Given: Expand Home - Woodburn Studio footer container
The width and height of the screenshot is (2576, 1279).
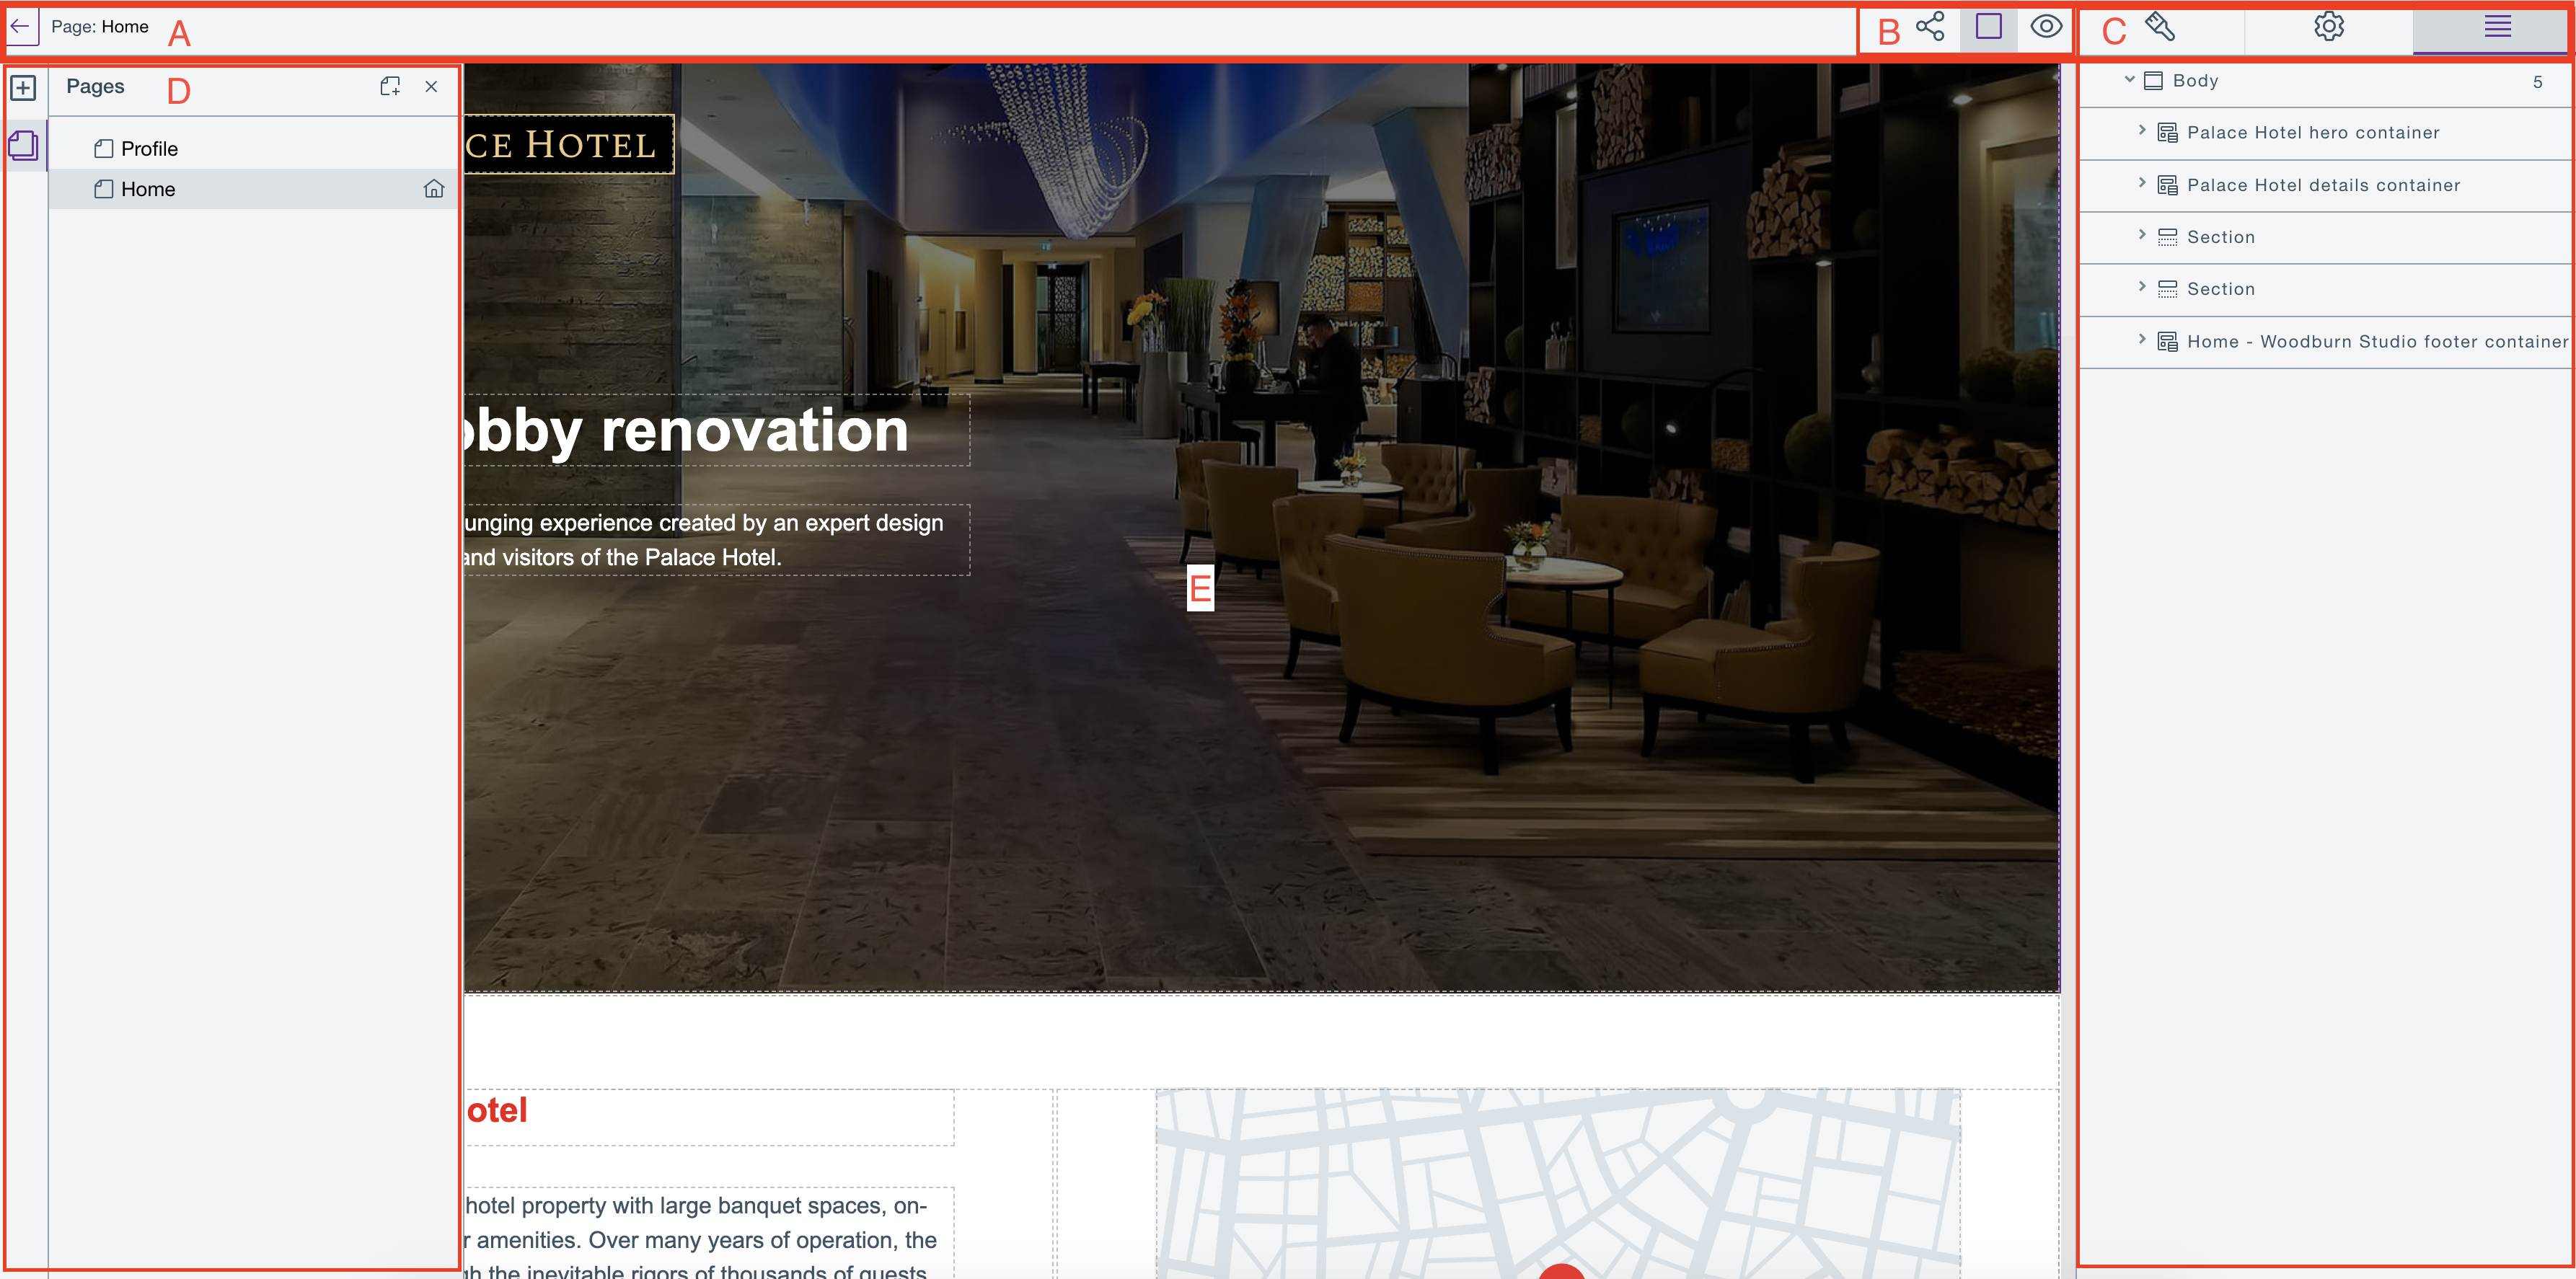Looking at the screenshot, I should coord(2143,341).
